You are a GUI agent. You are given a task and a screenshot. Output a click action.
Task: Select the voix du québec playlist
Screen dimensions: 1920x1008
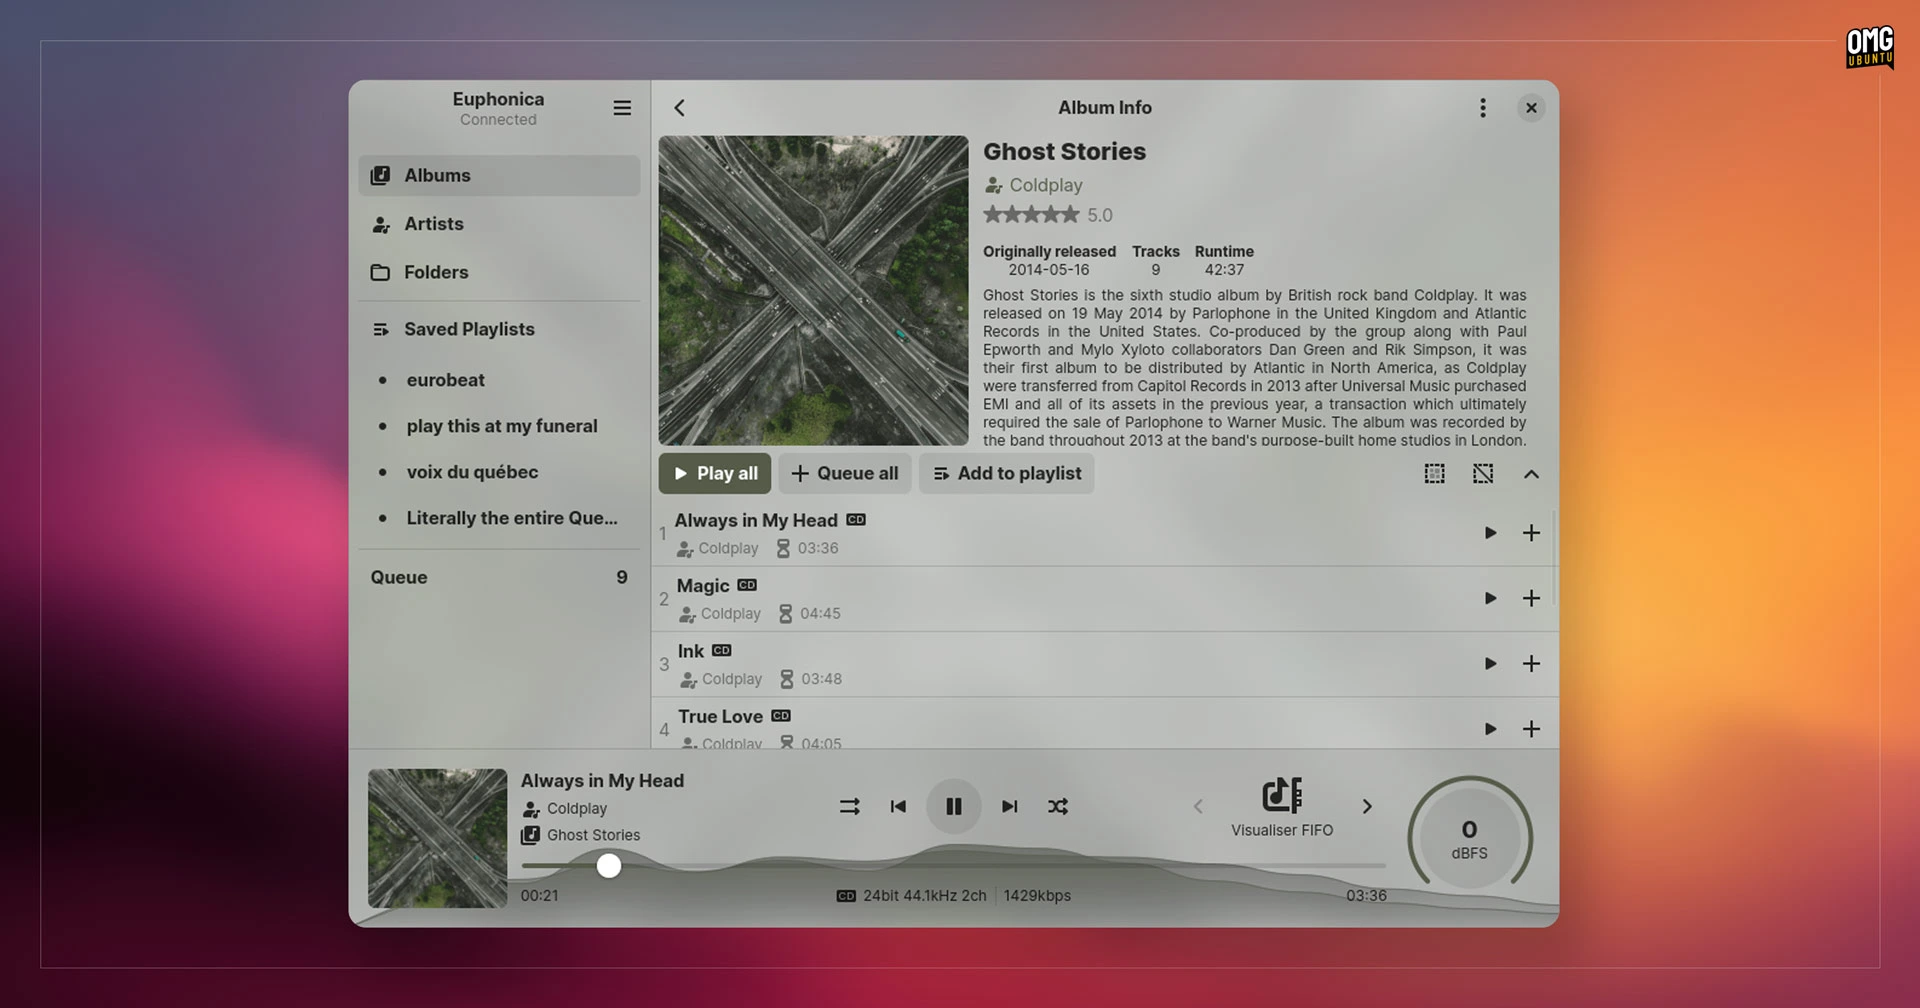(499, 472)
